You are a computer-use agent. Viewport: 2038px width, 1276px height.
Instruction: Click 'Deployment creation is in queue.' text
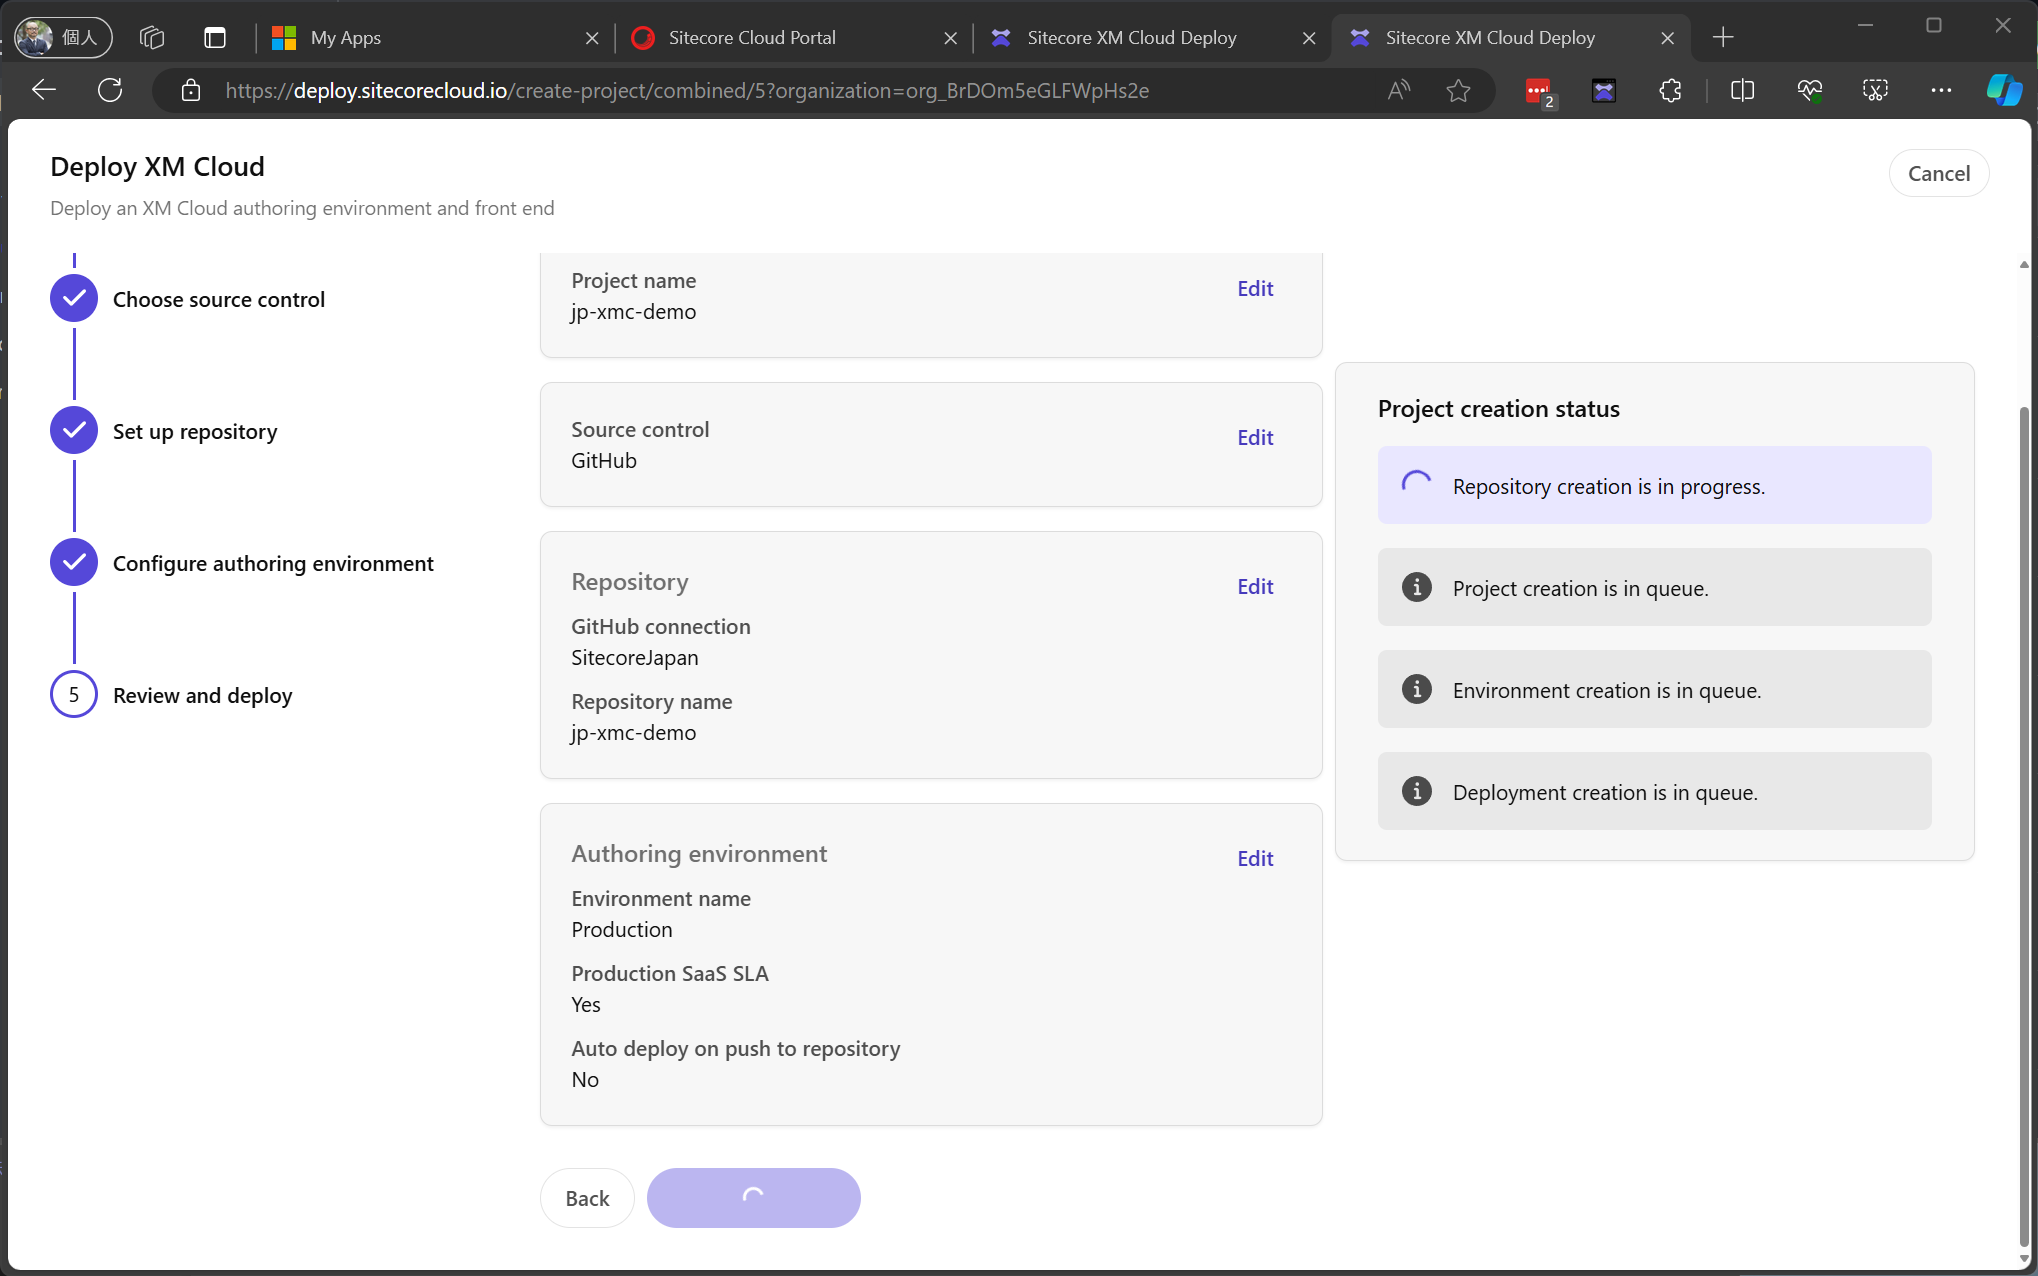[1605, 793]
